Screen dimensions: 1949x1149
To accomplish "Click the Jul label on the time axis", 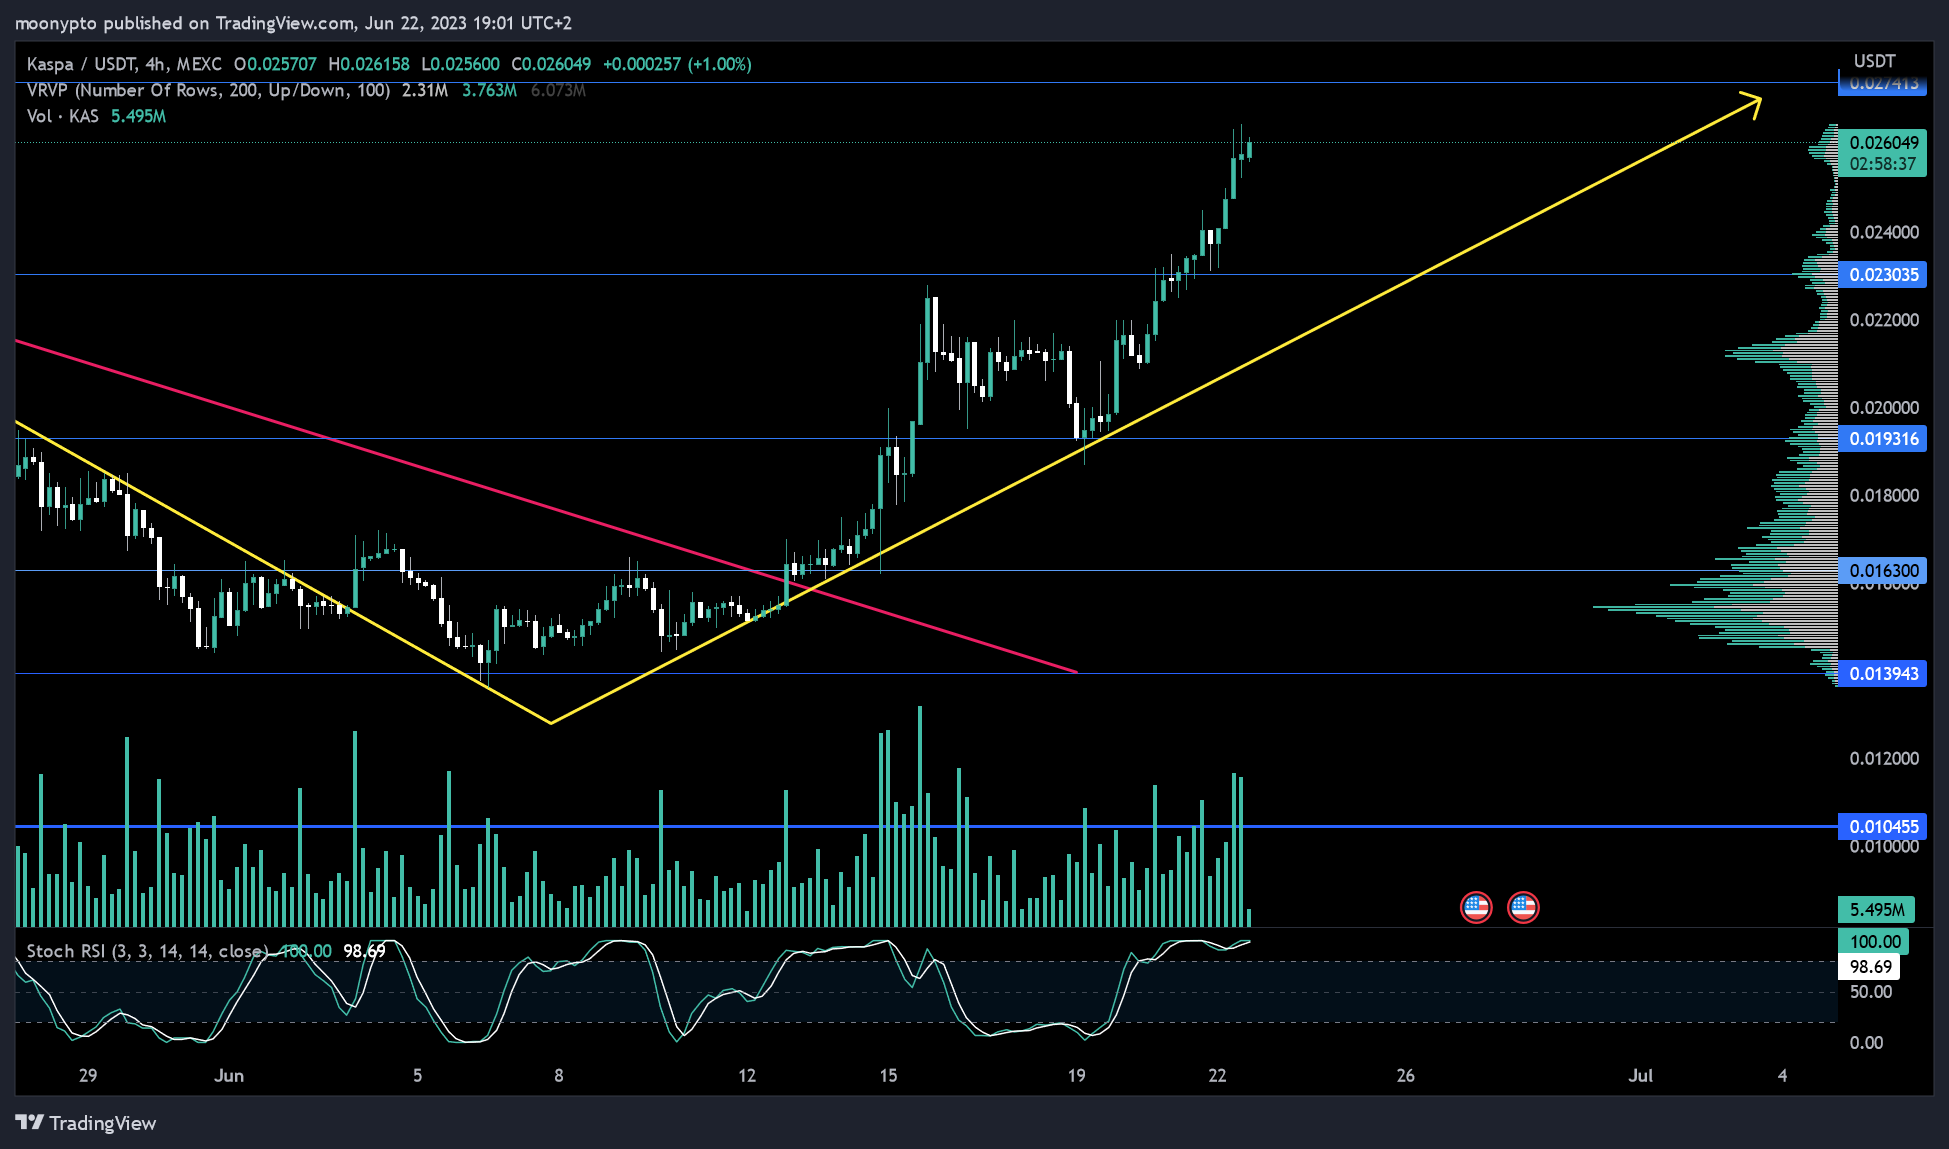I will (1640, 1075).
